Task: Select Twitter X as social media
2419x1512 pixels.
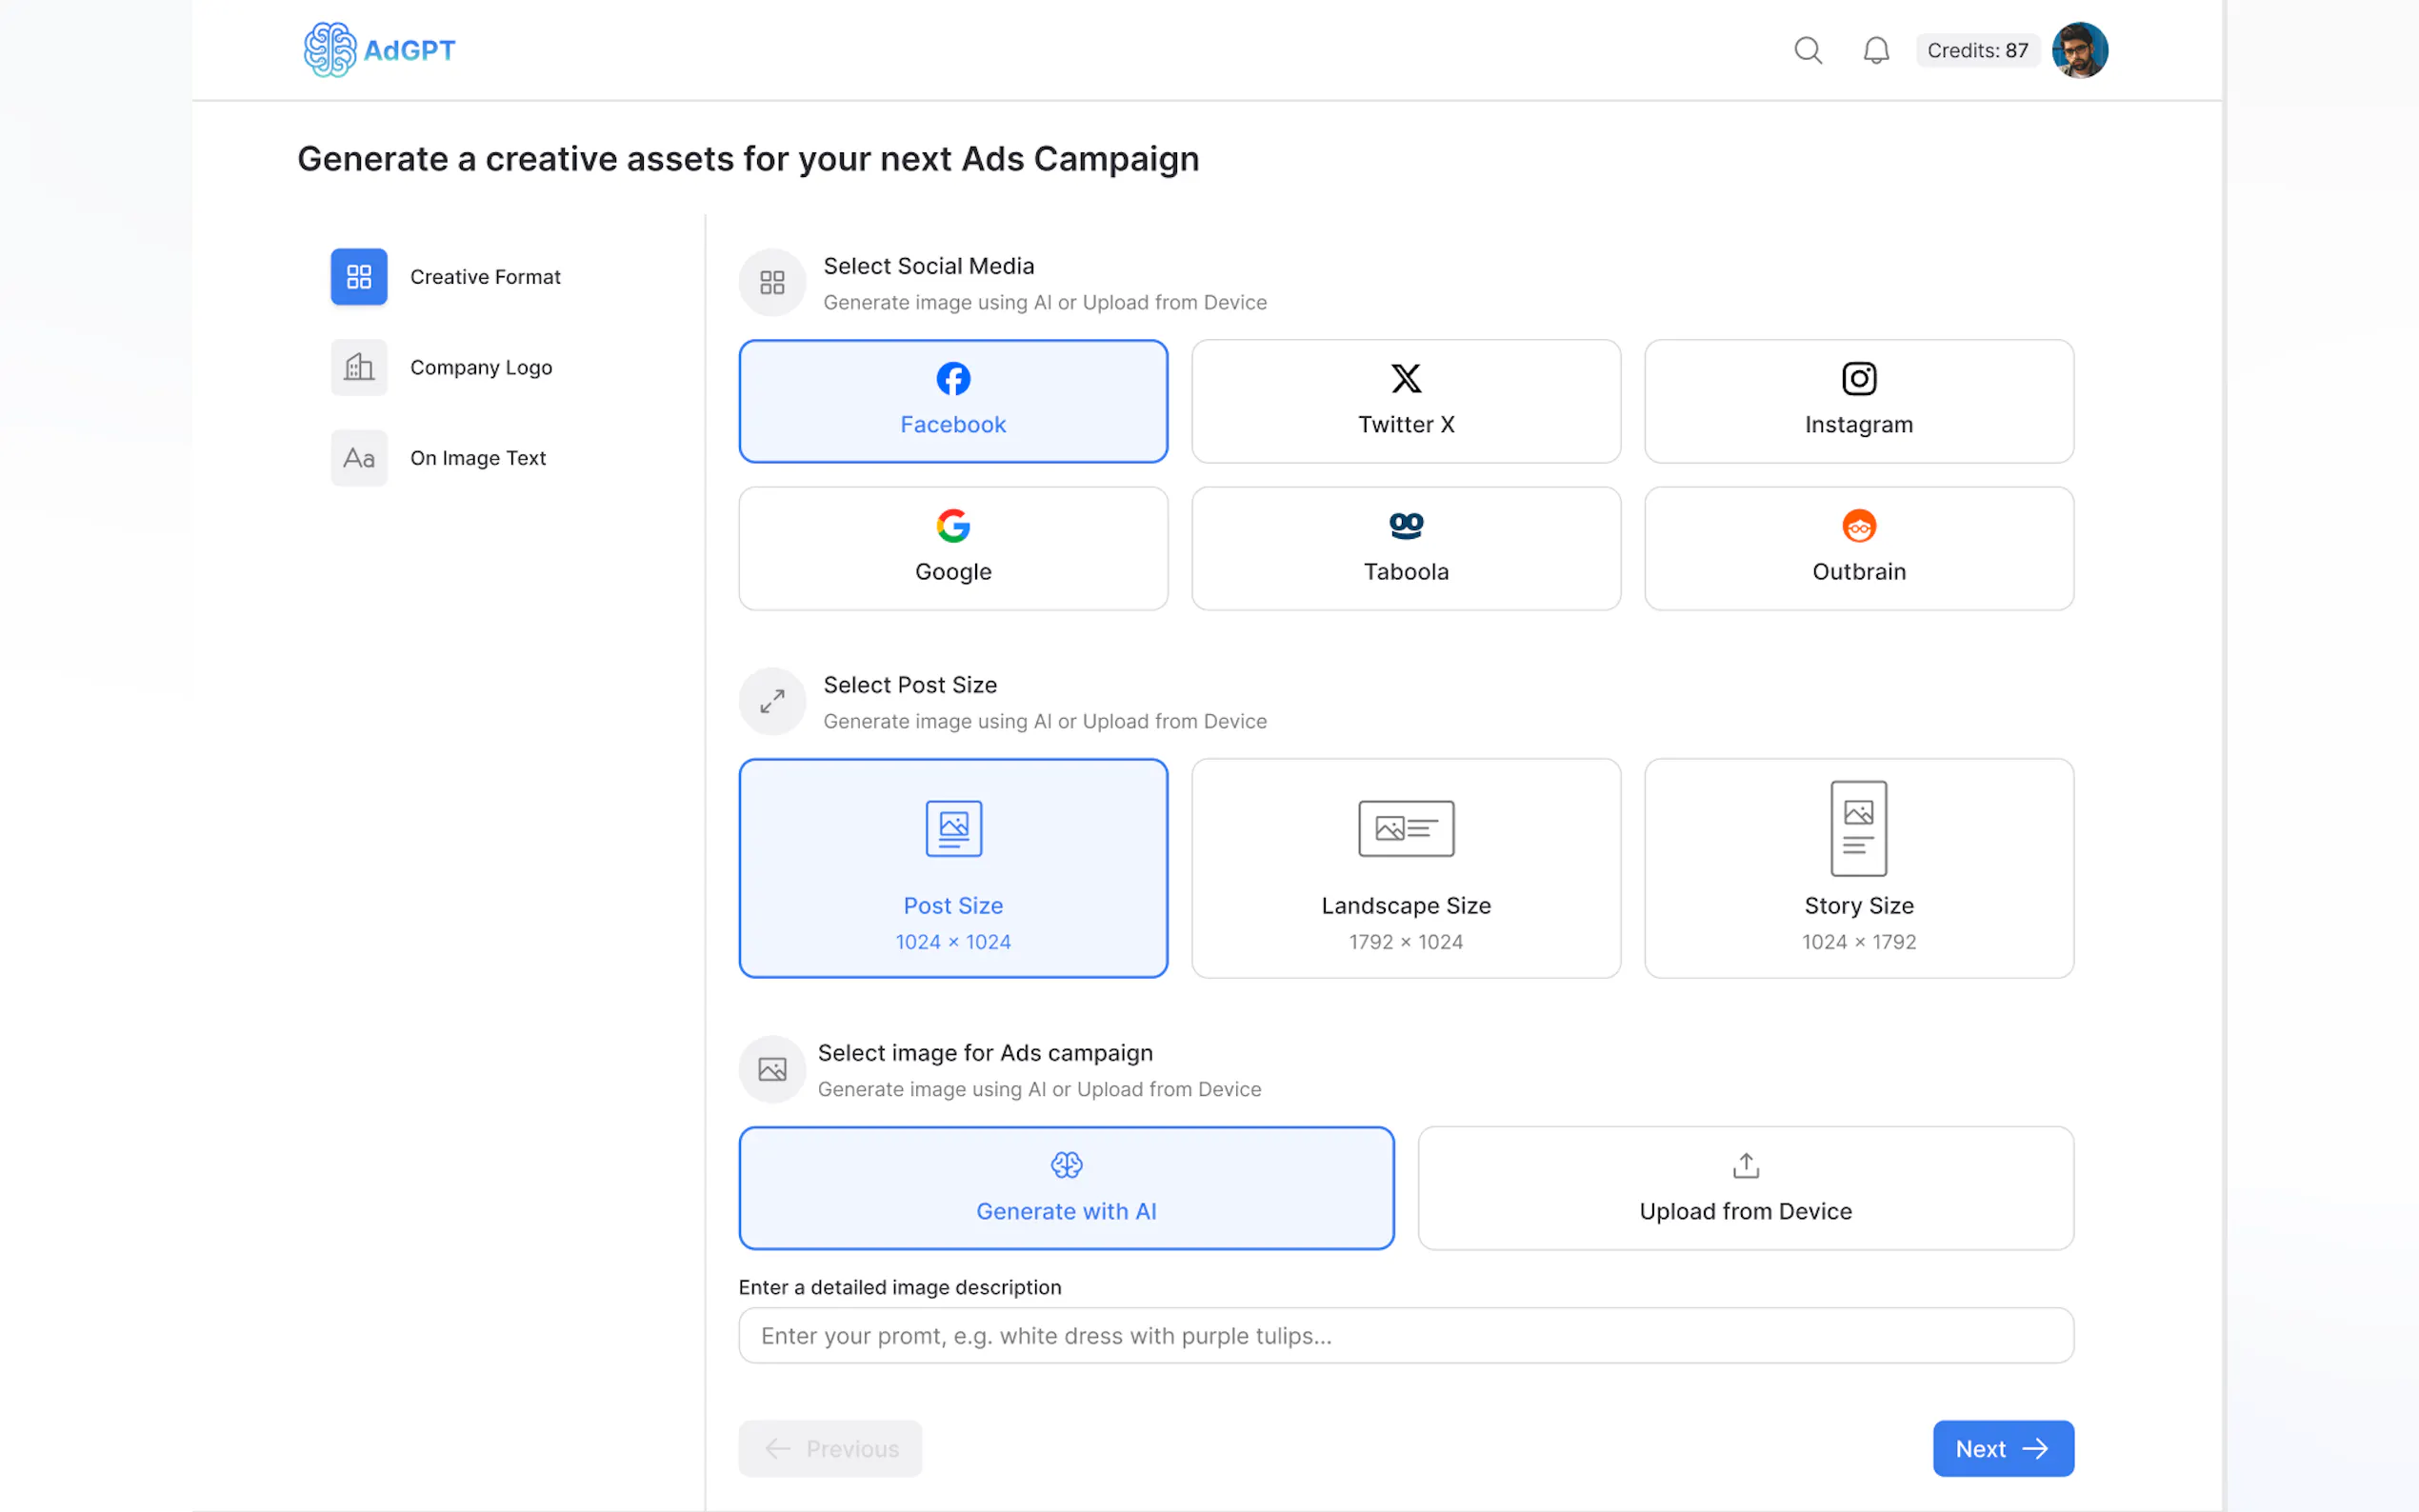Action: click(x=1405, y=401)
